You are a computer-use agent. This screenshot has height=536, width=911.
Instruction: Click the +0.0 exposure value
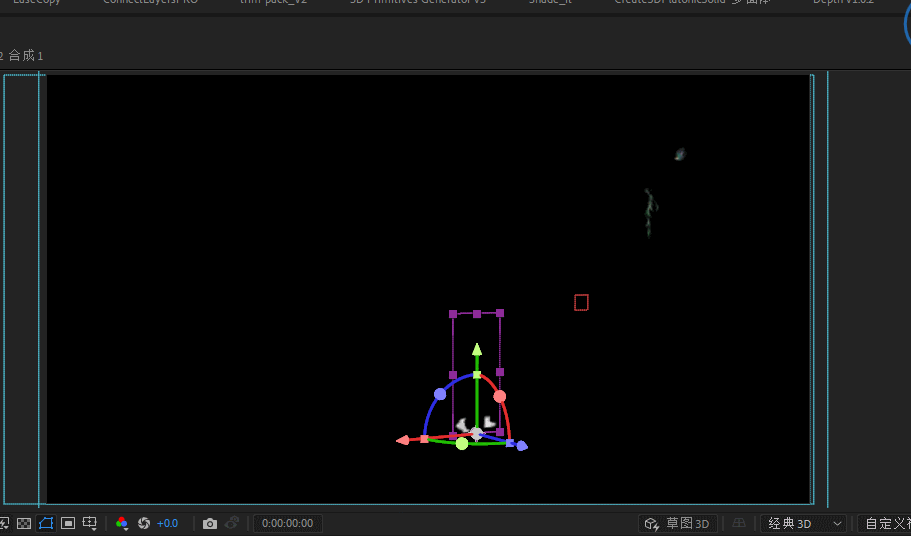click(x=167, y=523)
